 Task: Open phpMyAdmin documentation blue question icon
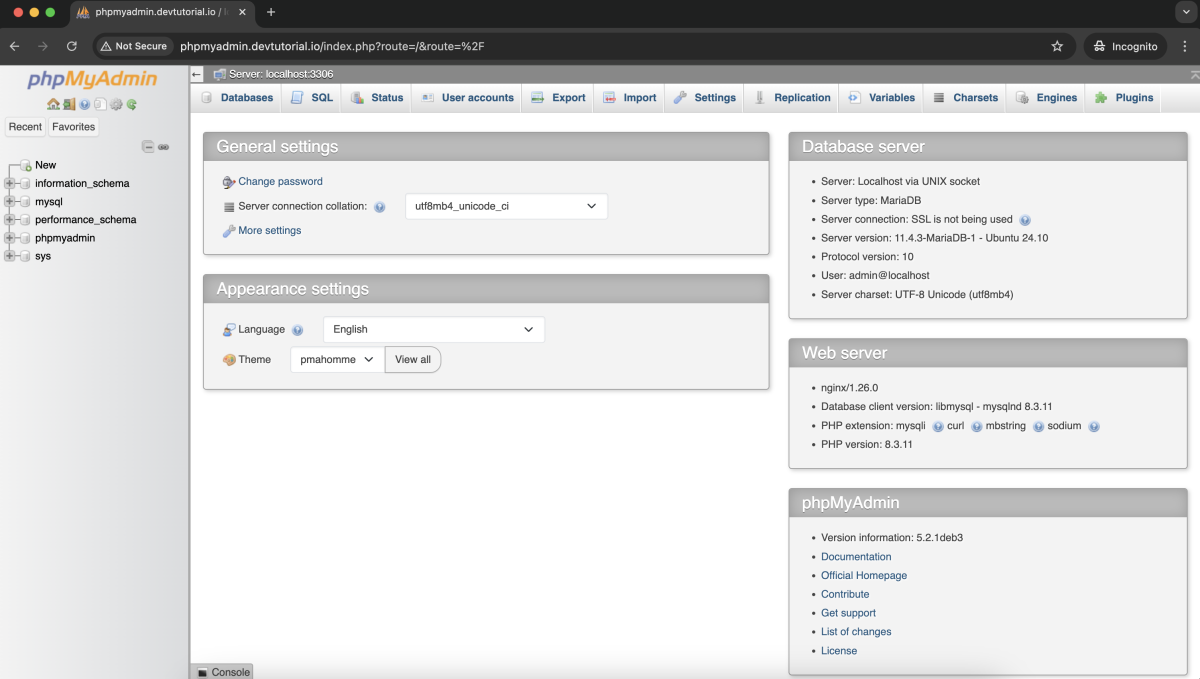84,104
